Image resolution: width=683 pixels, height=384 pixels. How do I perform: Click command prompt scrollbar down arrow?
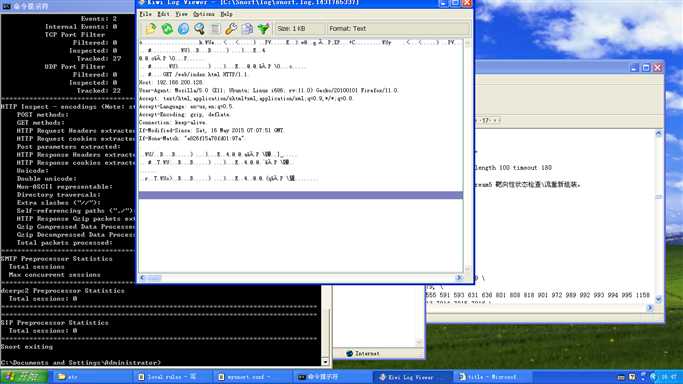click(325, 362)
